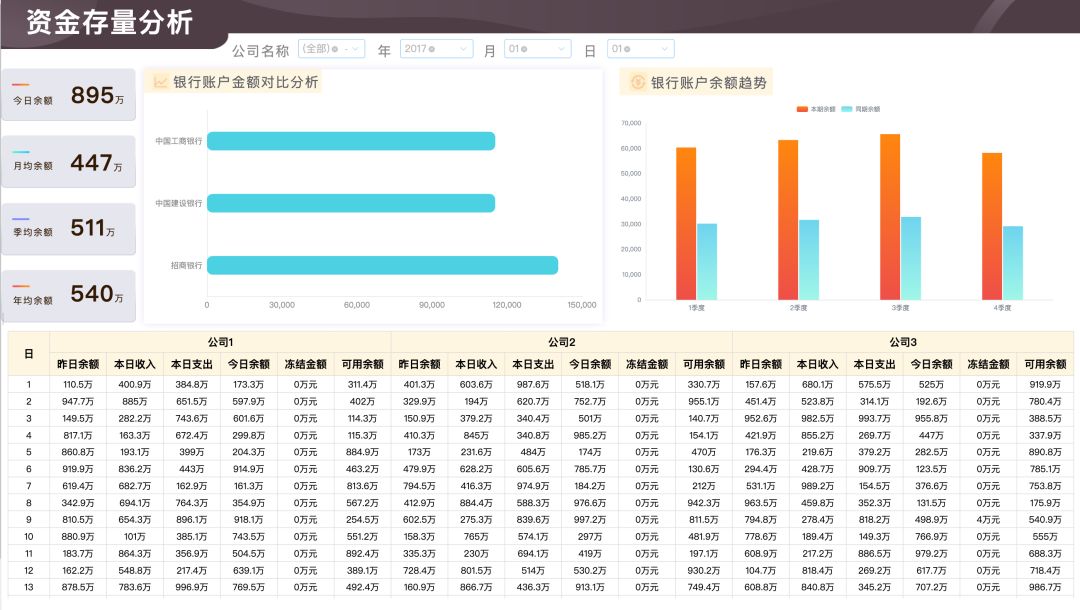1080x610 pixels.
Task: Click 公司1 昨日余额 column header
Action: click(78, 364)
